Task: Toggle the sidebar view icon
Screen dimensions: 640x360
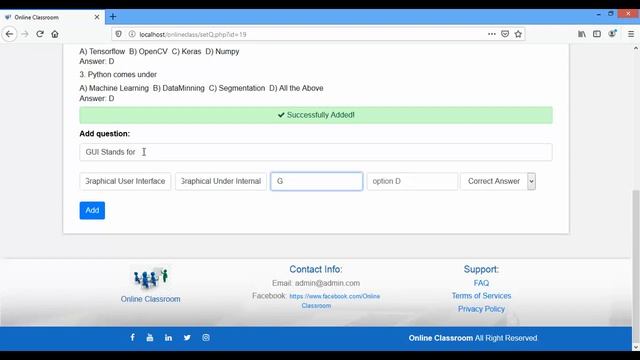Action: coord(597,34)
